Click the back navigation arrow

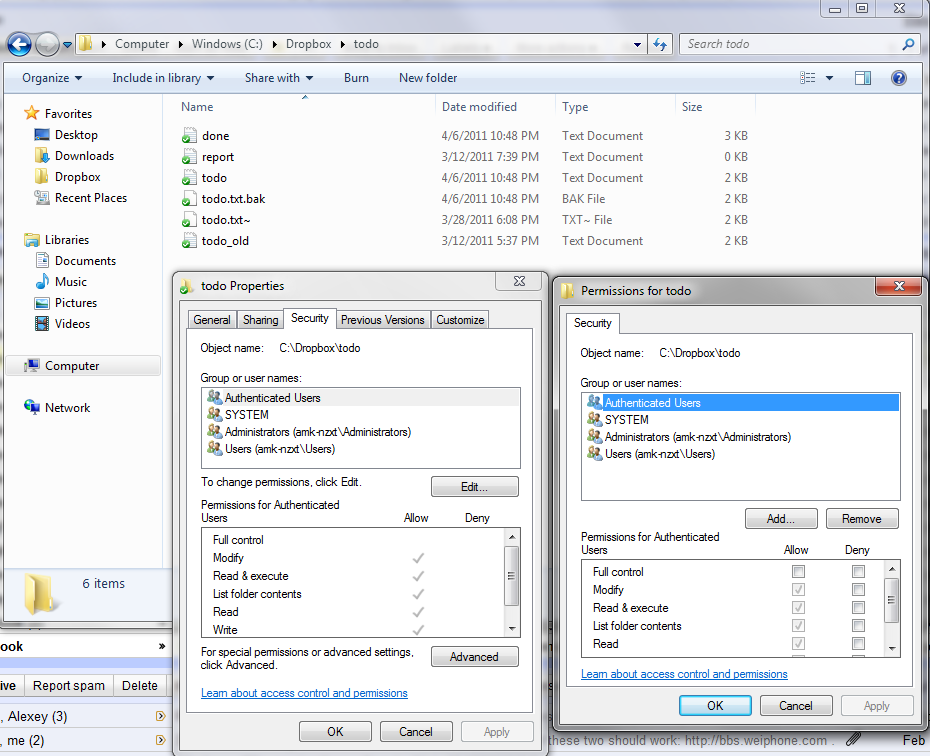pyautogui.click(x=20, y=44)
